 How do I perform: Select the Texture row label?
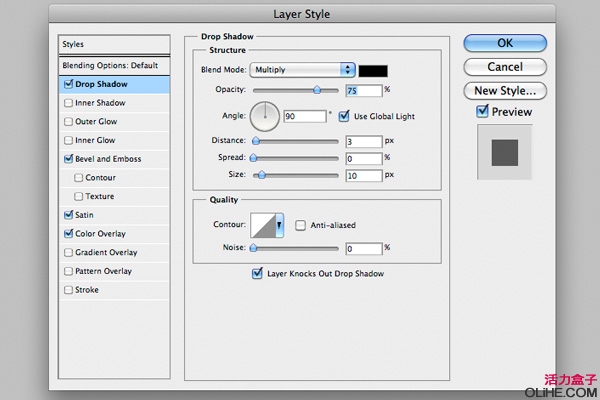(100, 196)
